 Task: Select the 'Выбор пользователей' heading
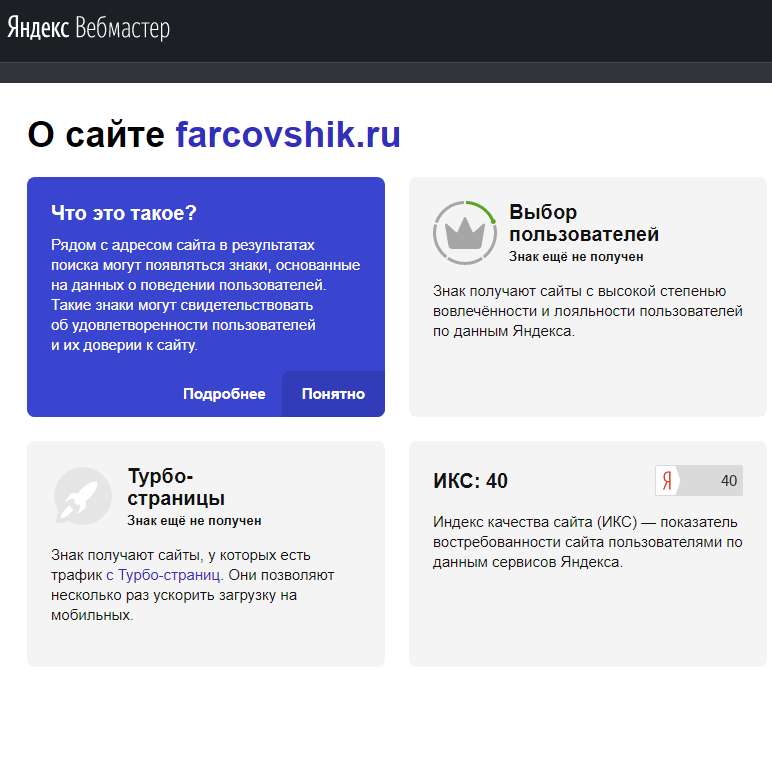point(584,223)
